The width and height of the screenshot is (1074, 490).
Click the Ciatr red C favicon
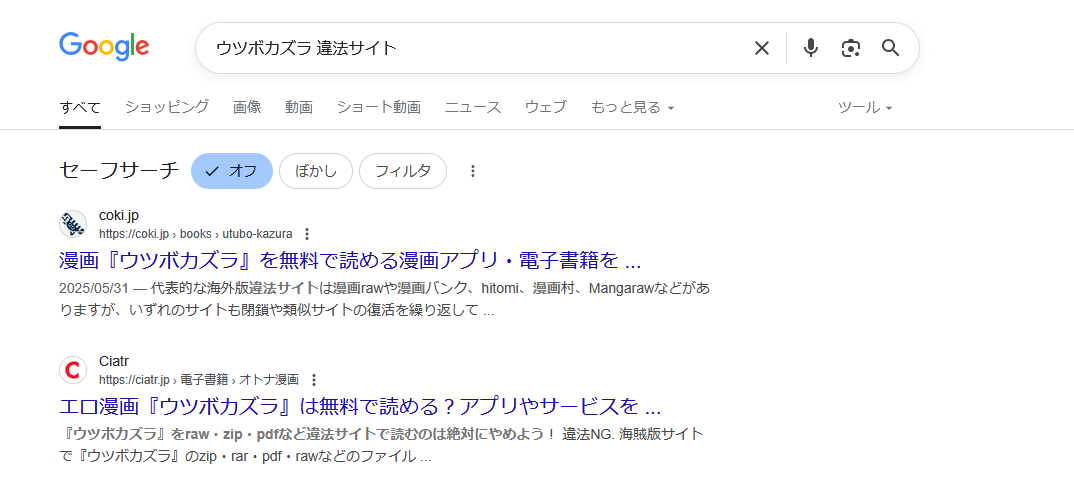73,370
